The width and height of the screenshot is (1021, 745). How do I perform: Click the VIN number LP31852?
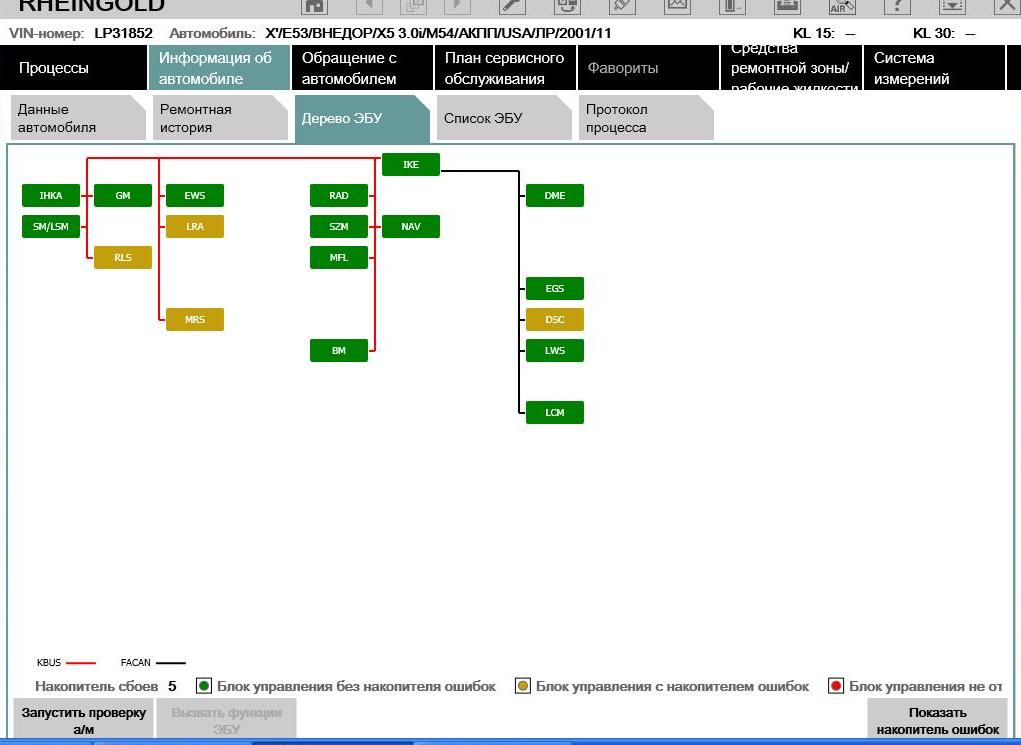click(123, 33)
